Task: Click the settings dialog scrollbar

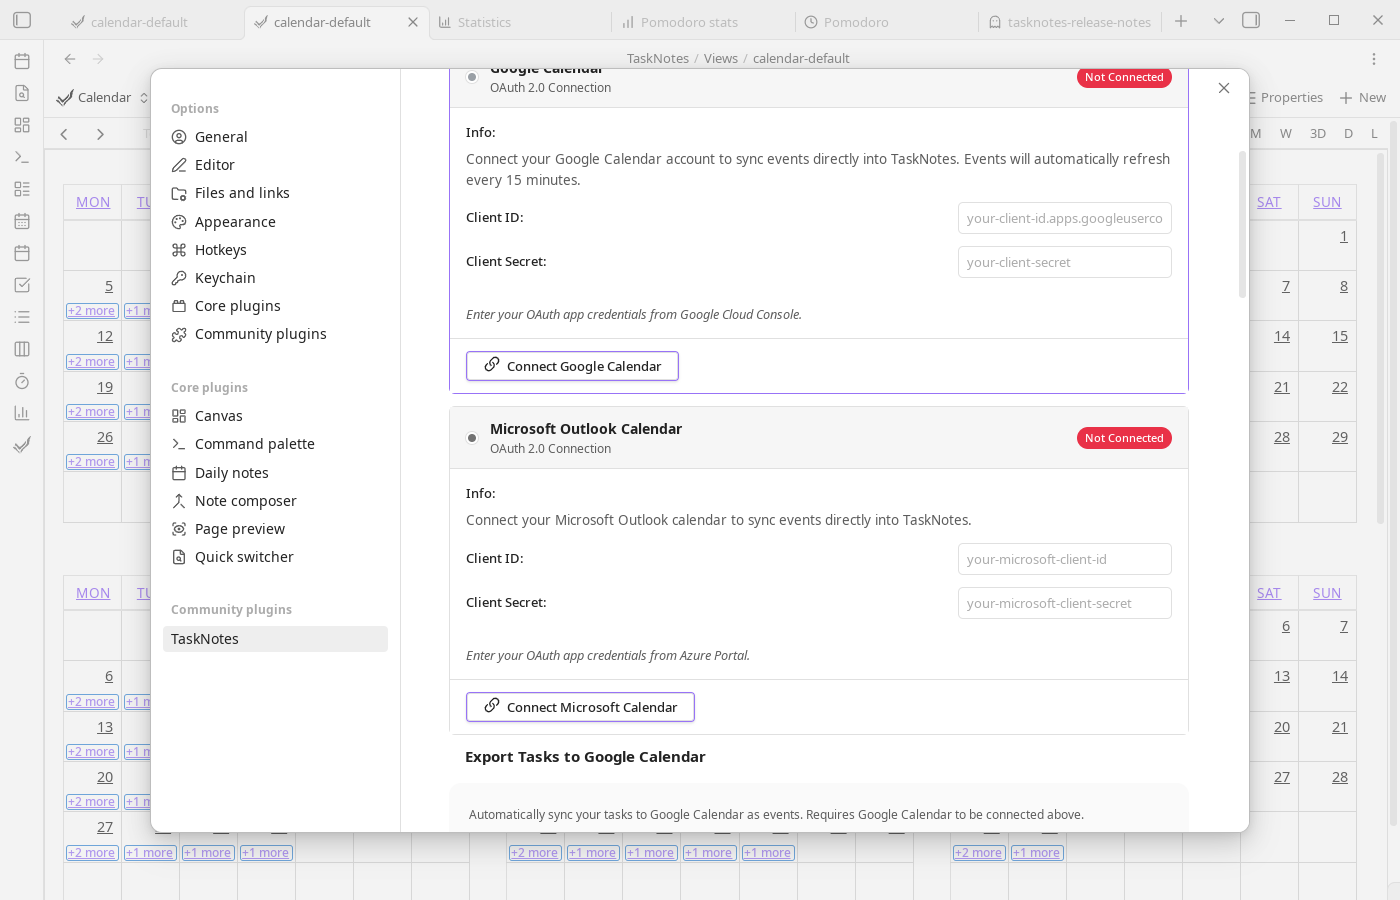Action: click(1242, 224)
